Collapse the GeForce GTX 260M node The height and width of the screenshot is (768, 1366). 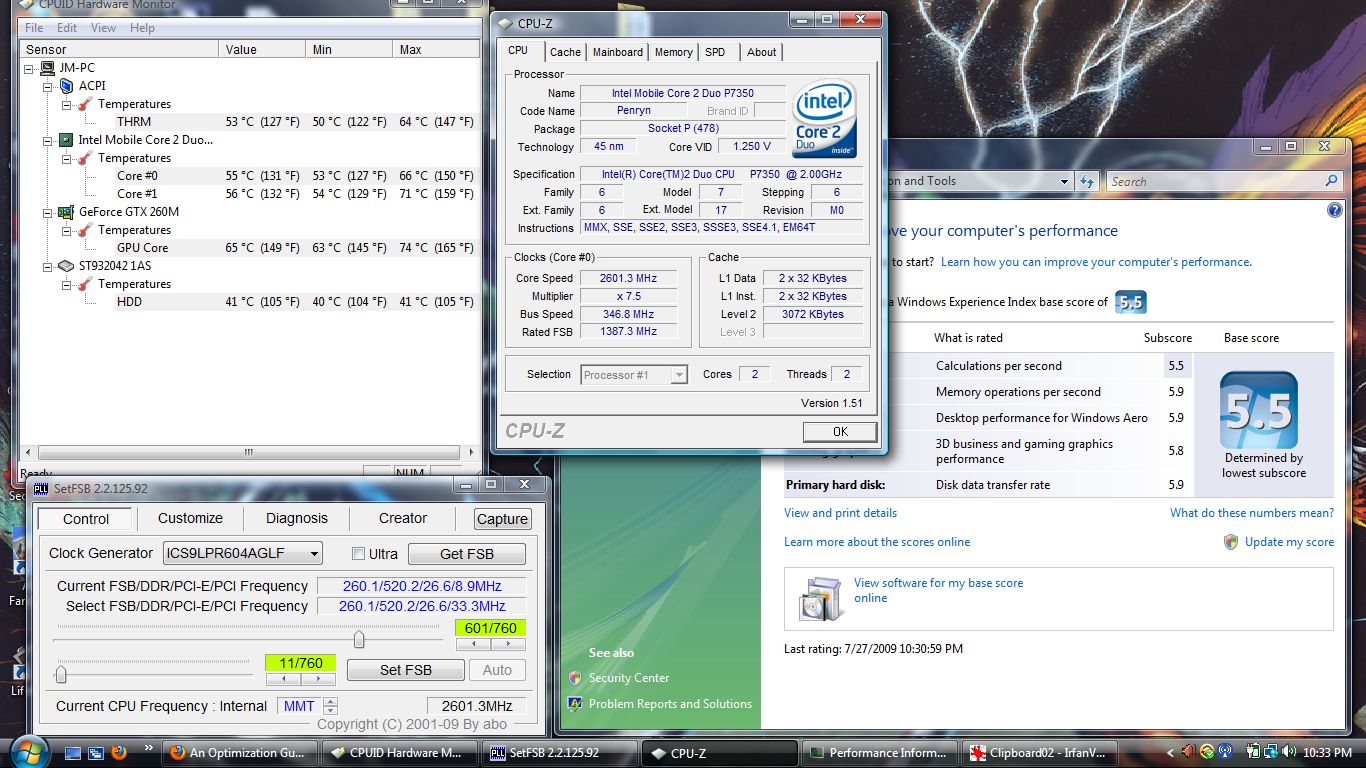coord(48,212)
